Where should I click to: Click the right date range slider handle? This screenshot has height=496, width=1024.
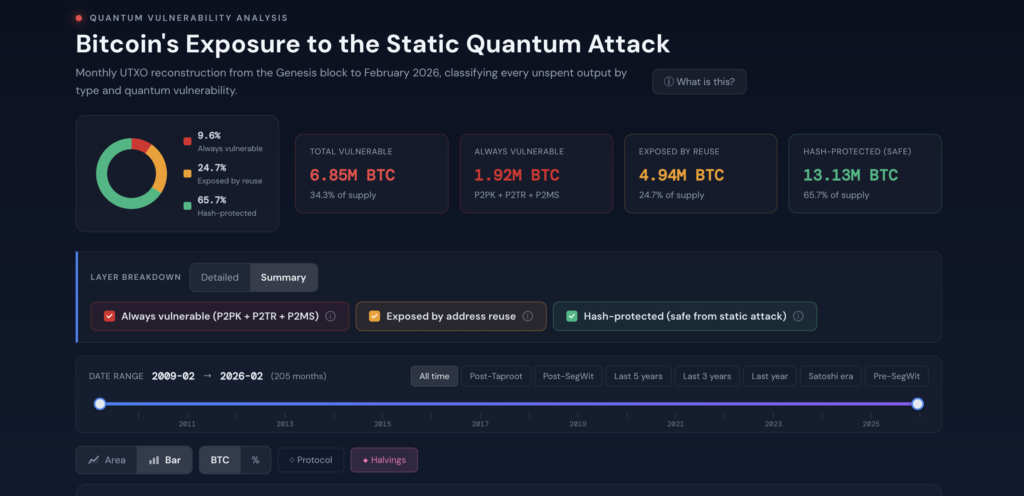918,404
